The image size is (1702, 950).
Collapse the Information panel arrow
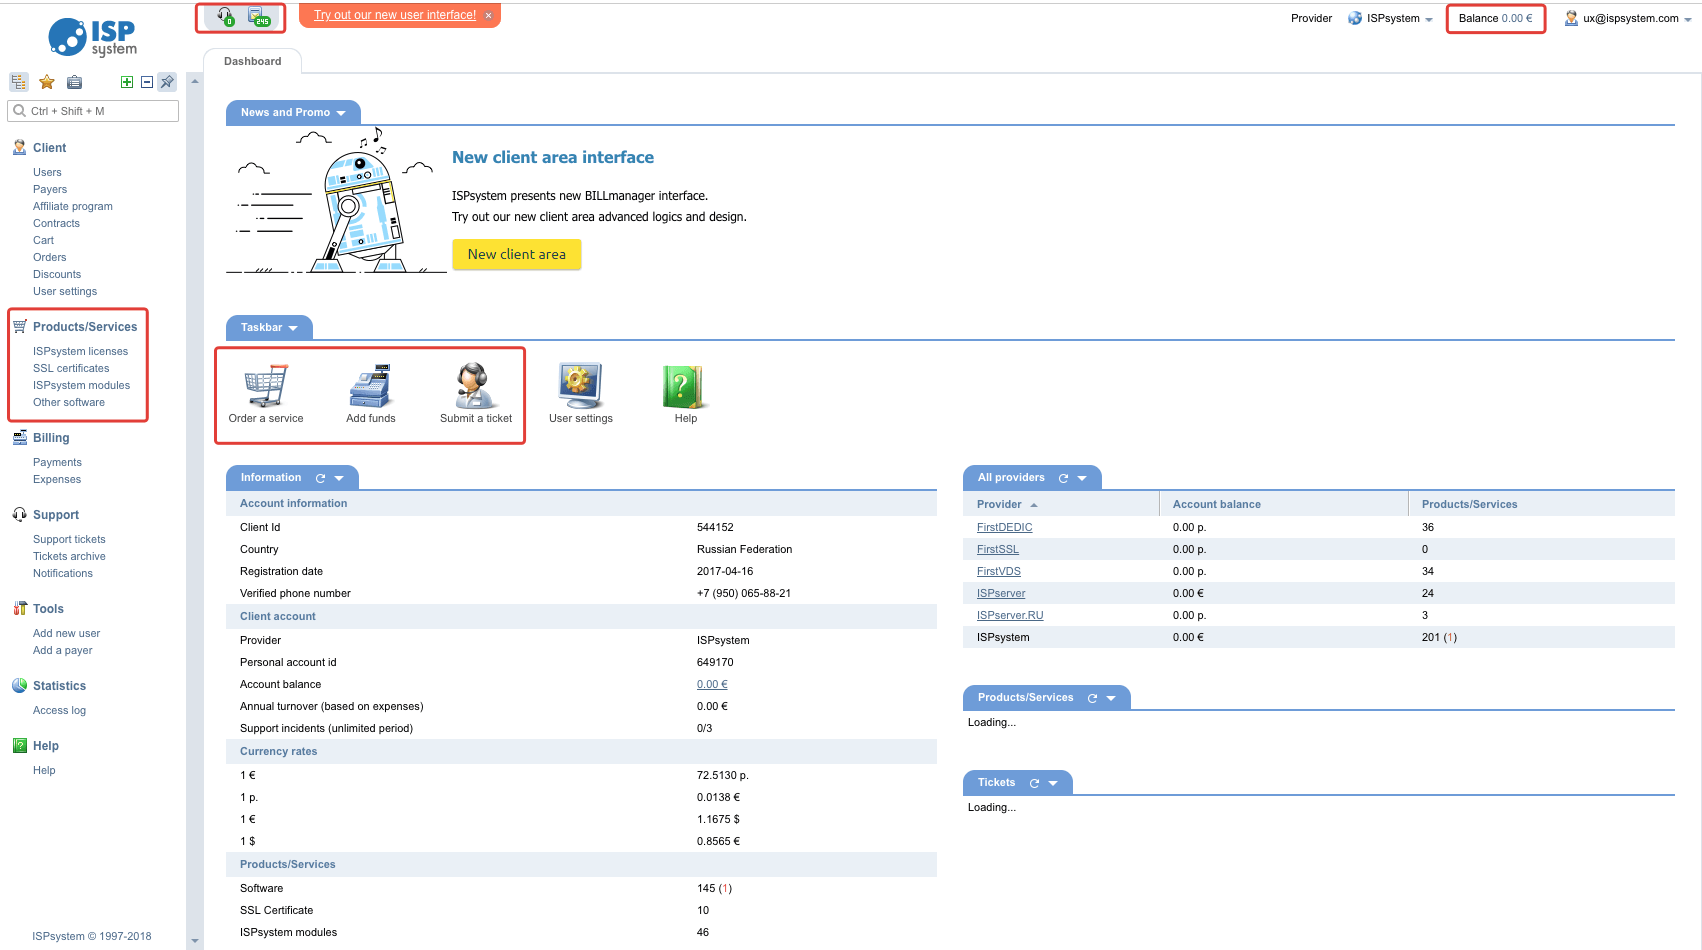click(x=339, y=478)
